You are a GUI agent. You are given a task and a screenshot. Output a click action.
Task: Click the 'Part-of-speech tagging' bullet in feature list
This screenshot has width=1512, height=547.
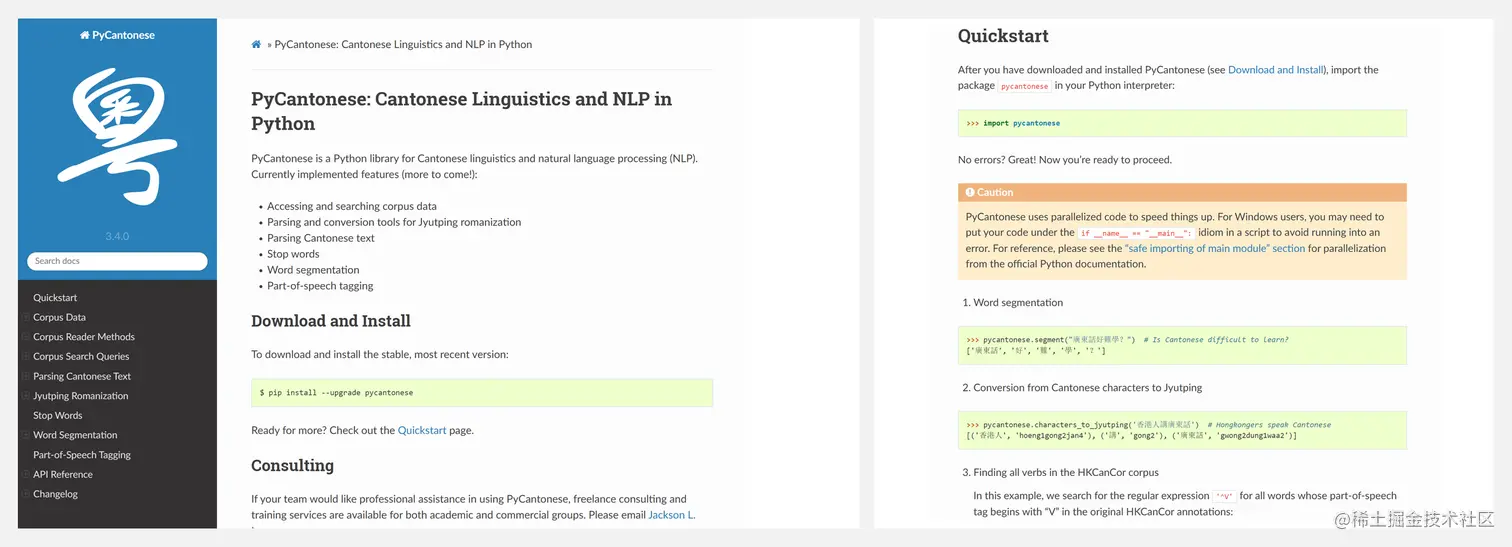click(320, 286)
